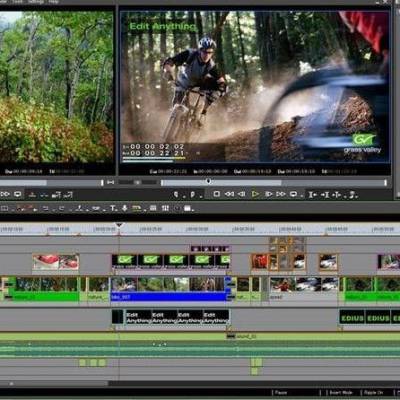400x400 pixels.
Task: Click the Rewind button in the recorder
Action: click(x=229, y=194)
